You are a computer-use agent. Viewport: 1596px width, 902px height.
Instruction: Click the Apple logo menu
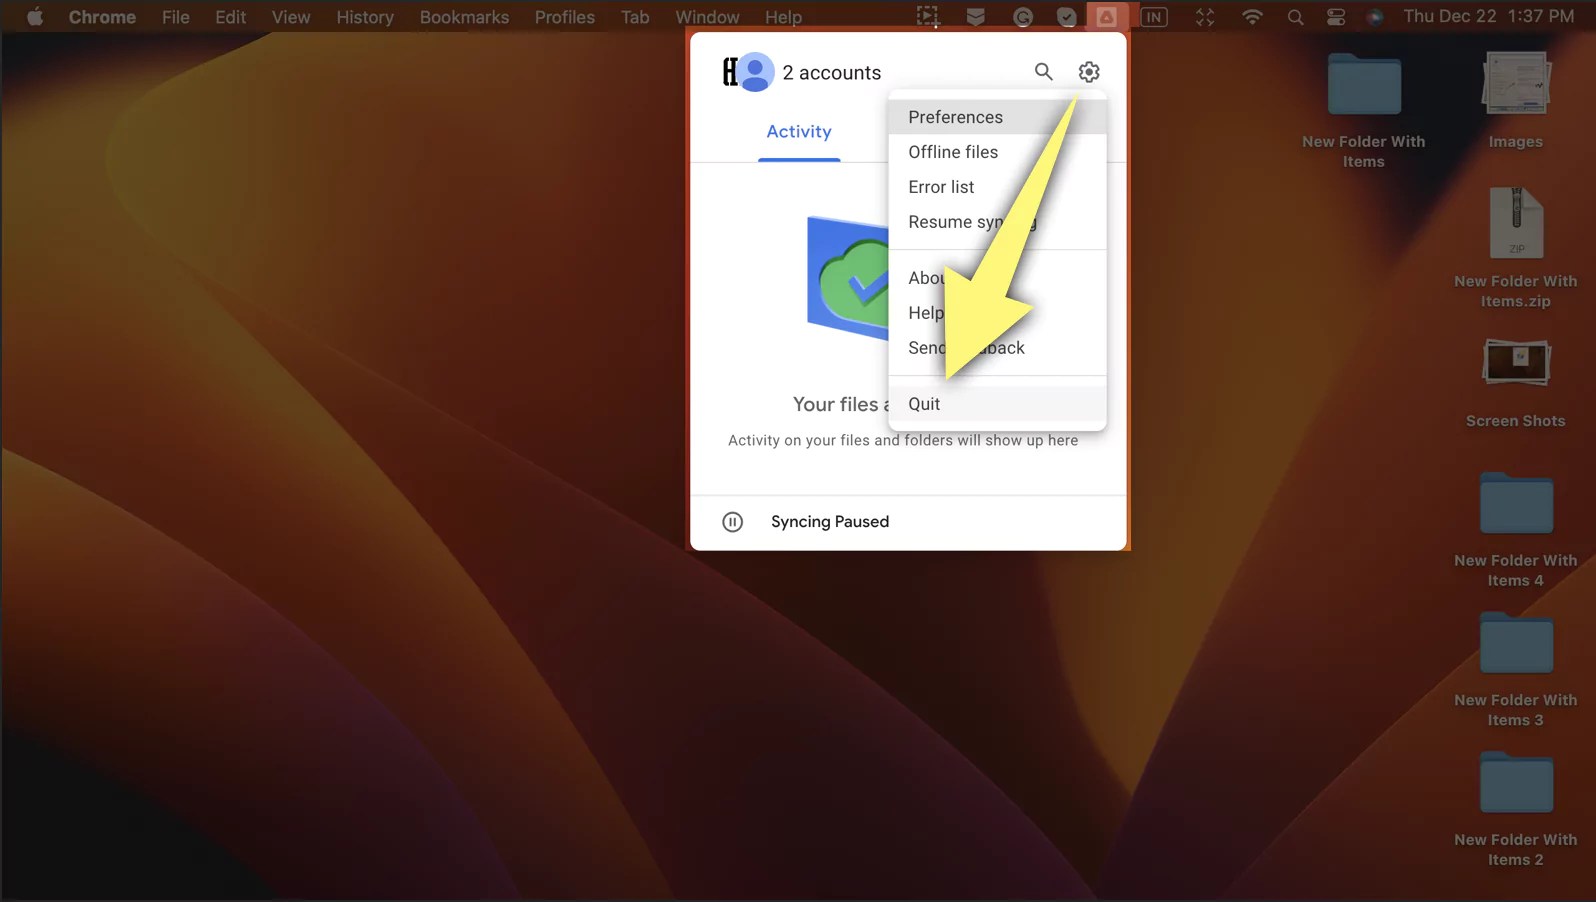pos(35,17)
